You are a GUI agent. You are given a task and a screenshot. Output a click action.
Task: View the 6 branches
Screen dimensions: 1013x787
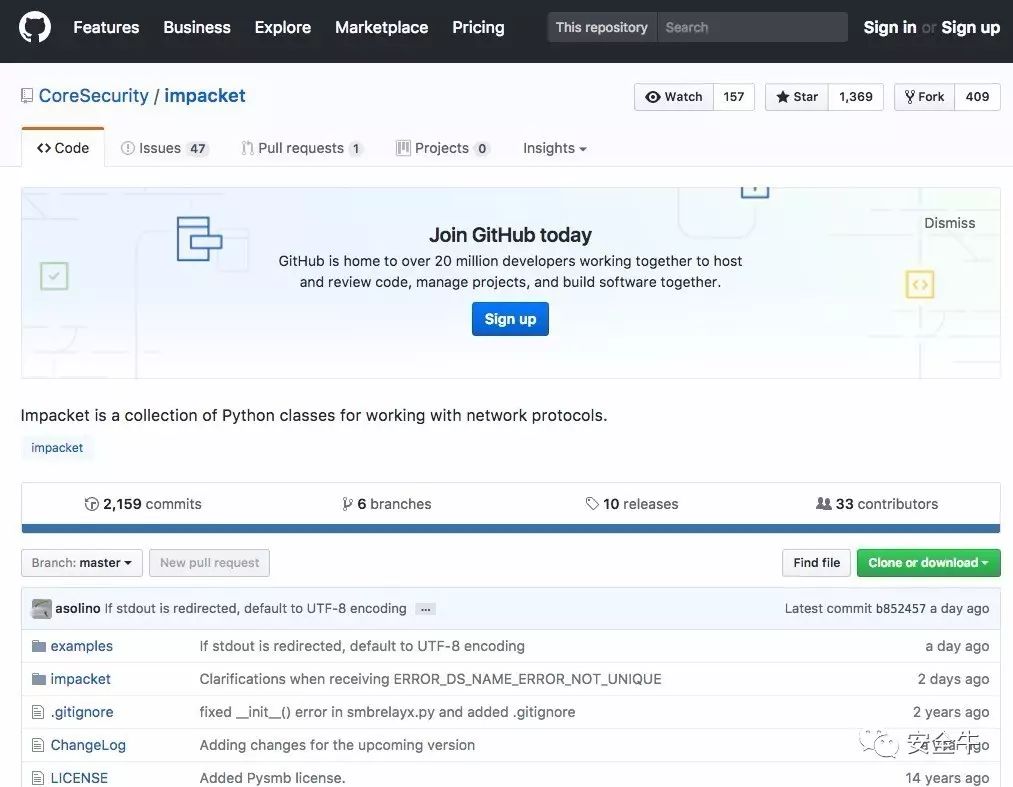coord(387,504)
